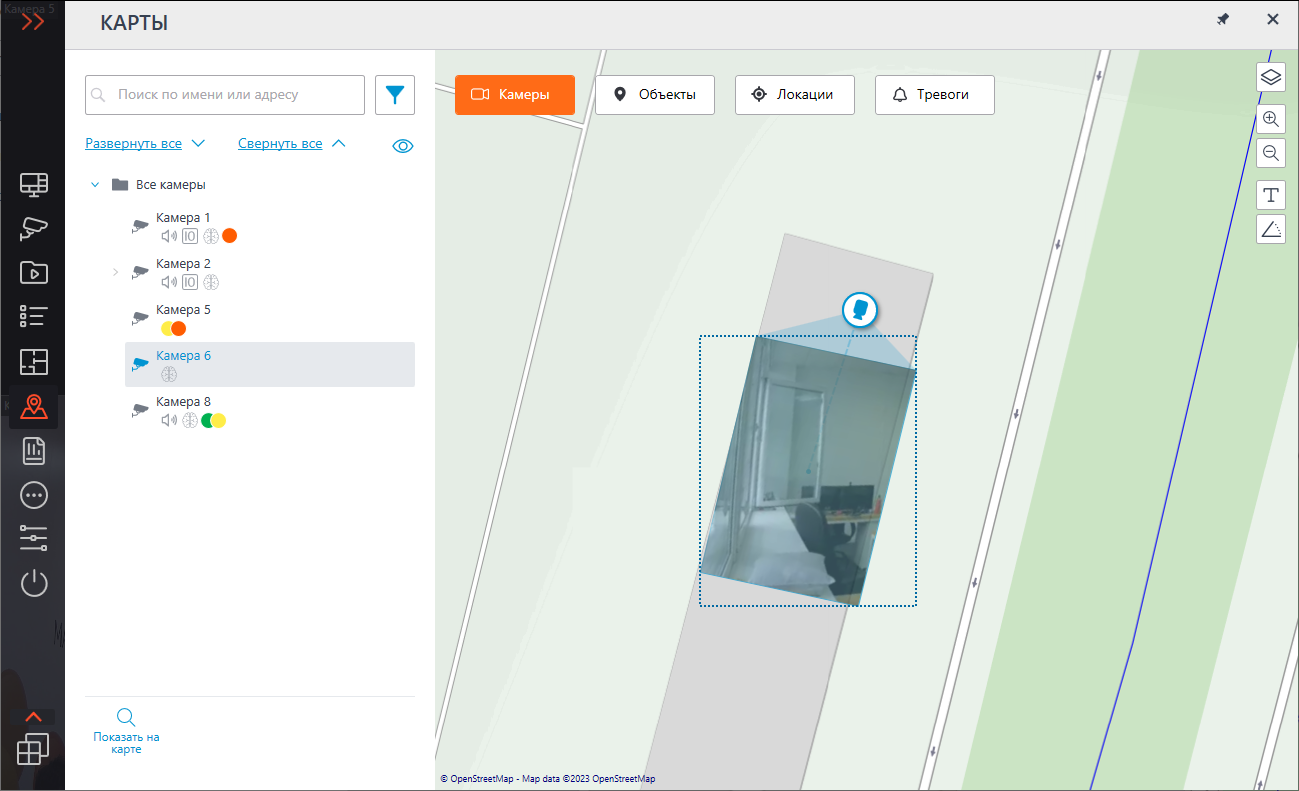1299x791 pixels.
Task: Collapse the Все камеры folder chevron
Action: click(x=95, y=185)
